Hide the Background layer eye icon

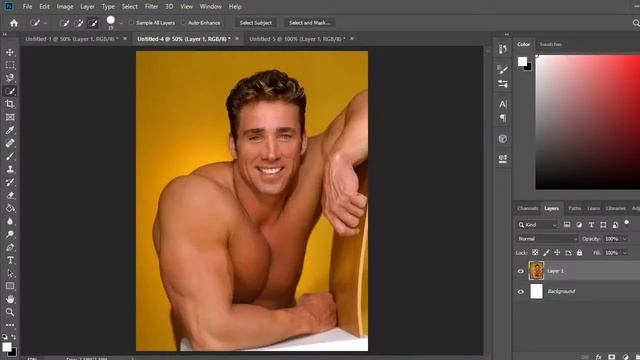[x=520, y=291]
